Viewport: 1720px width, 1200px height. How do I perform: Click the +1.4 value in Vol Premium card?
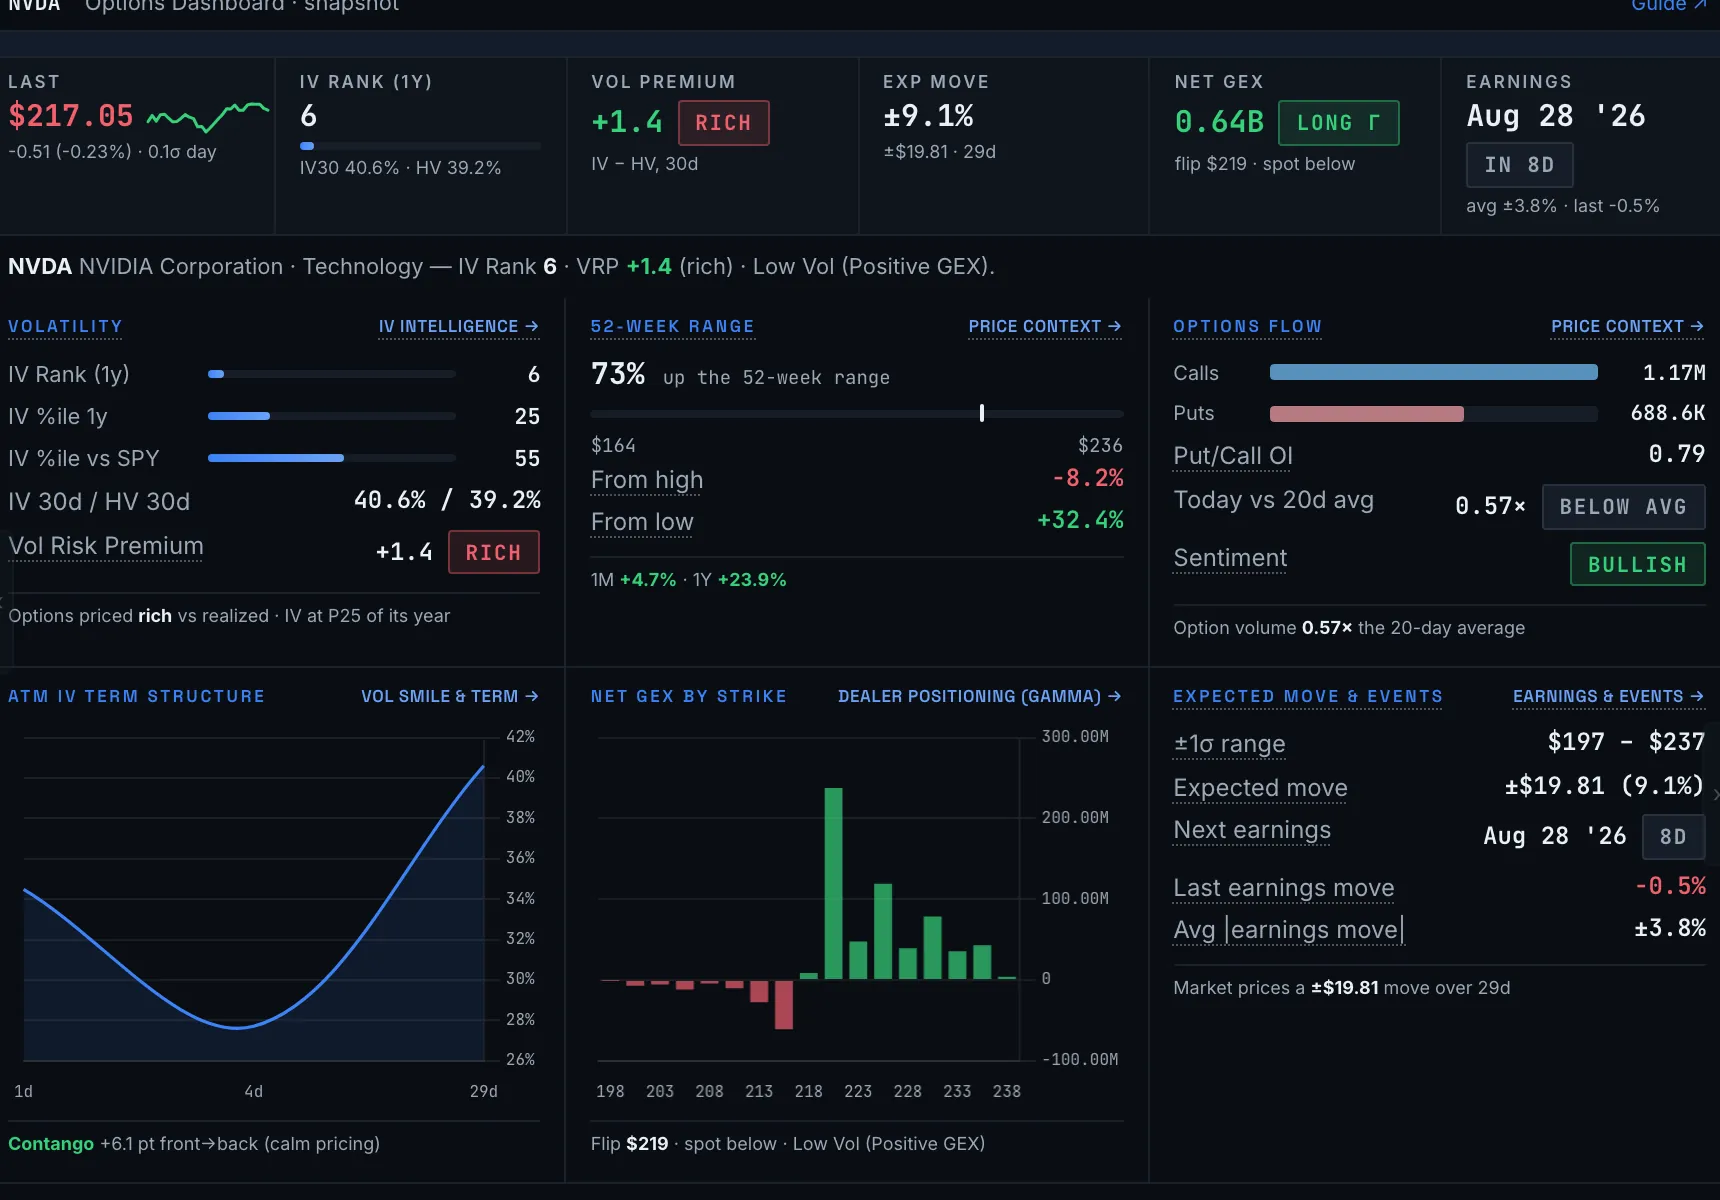pyautogui.click(x=627, y=122)
